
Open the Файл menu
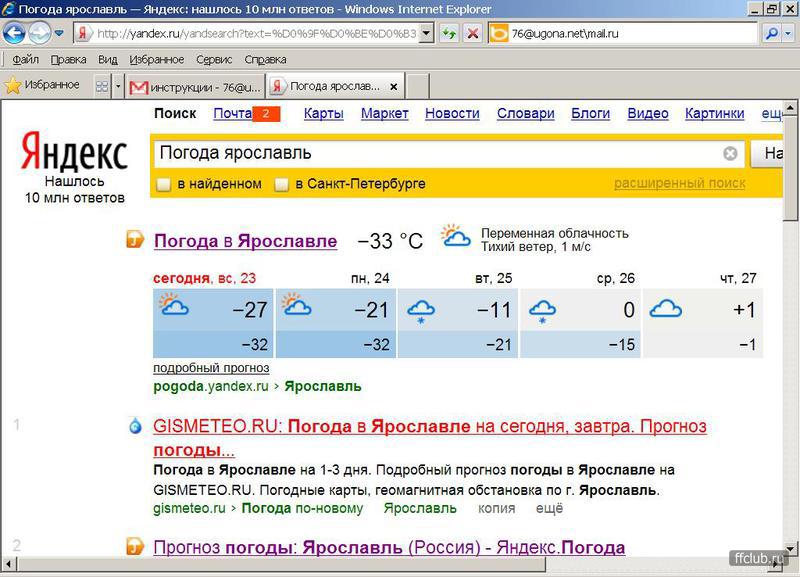[26, 60]
